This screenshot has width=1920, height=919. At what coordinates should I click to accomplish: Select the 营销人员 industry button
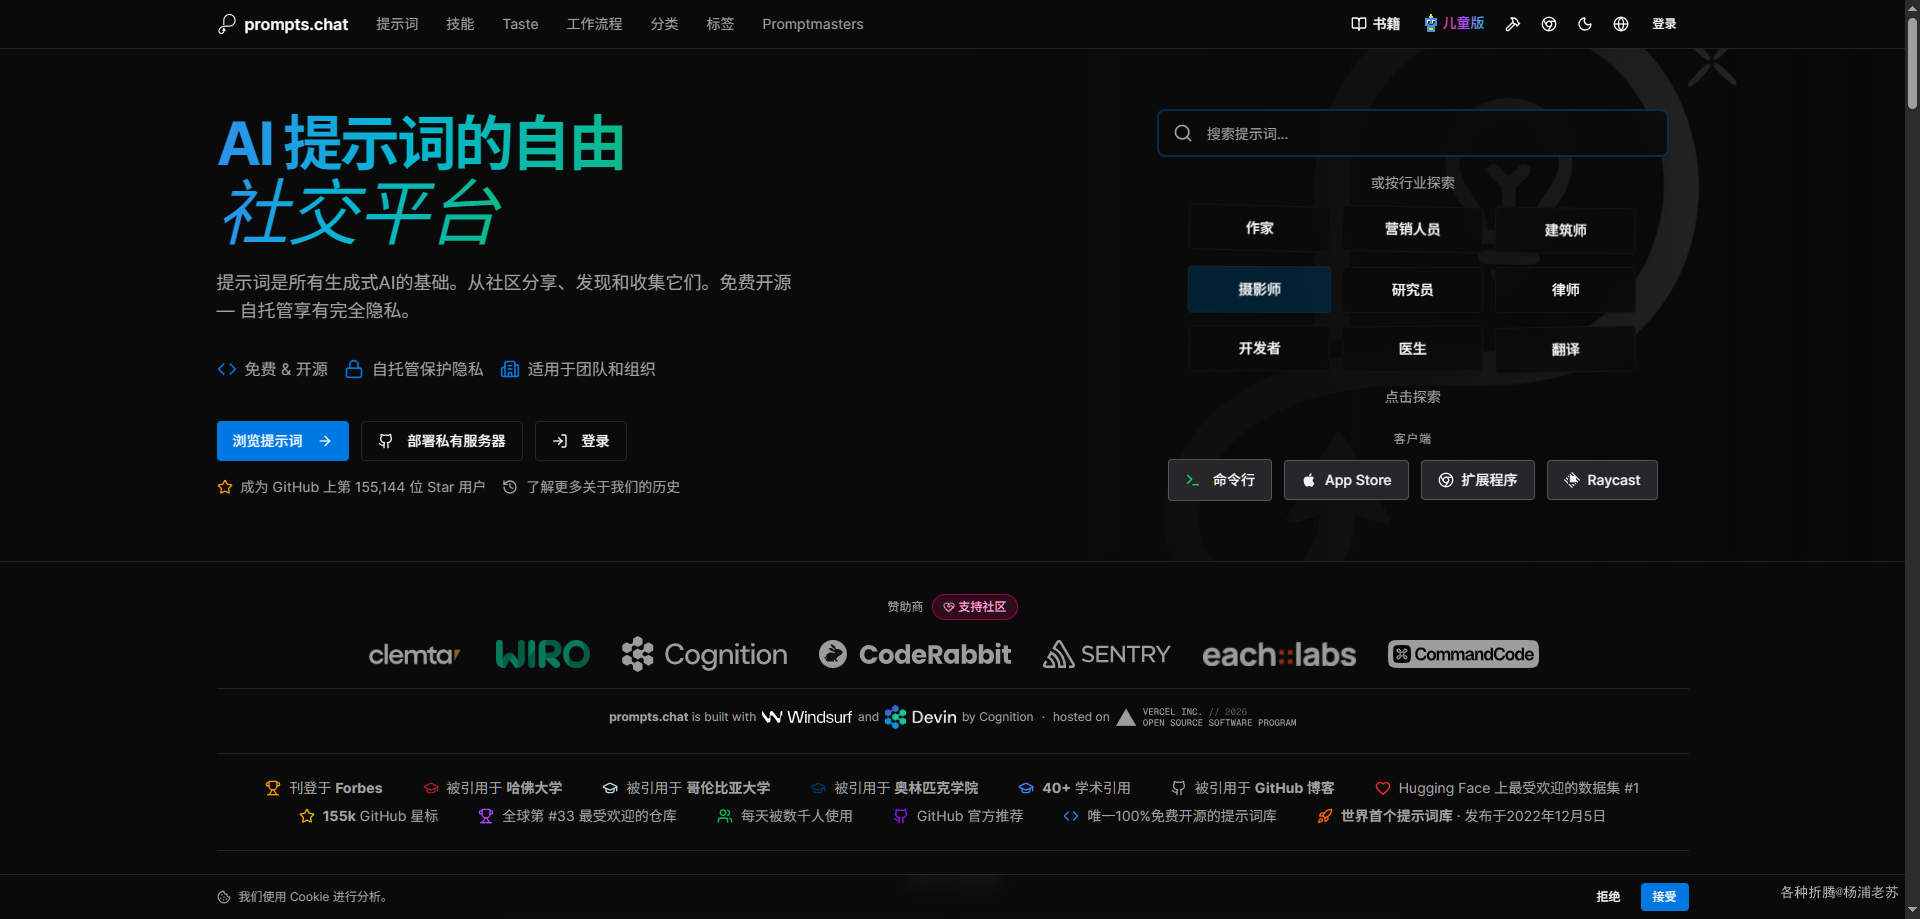click(x=1412, y=229)
